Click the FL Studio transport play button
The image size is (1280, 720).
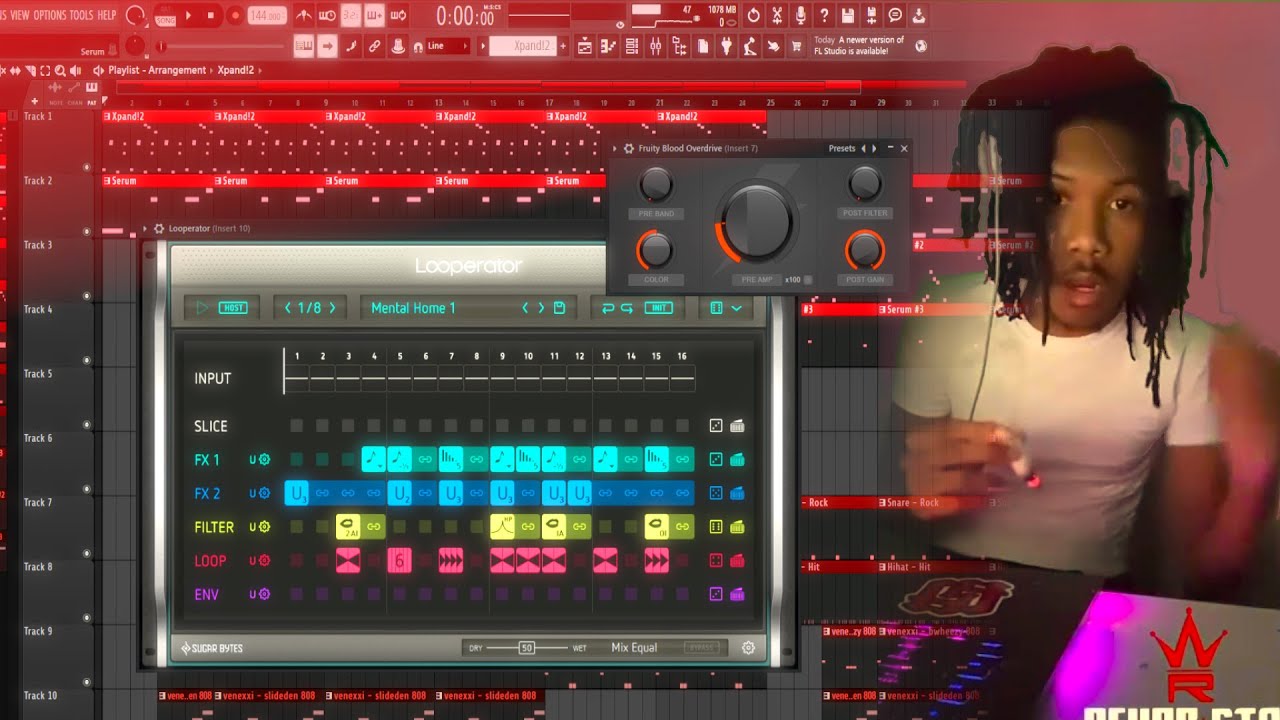point(188,15)
